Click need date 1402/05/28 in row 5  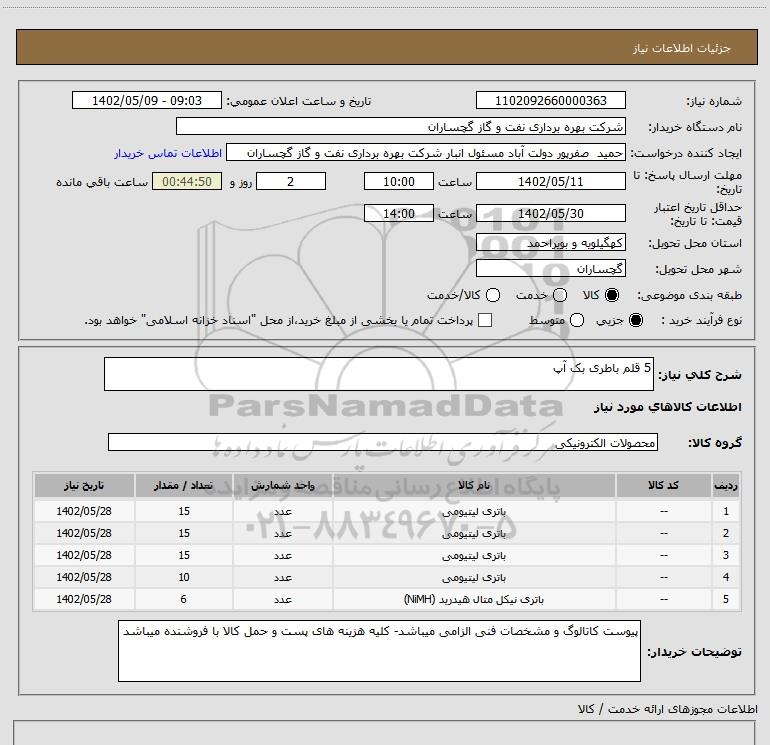pyautogui.click(x=84, y=599)
